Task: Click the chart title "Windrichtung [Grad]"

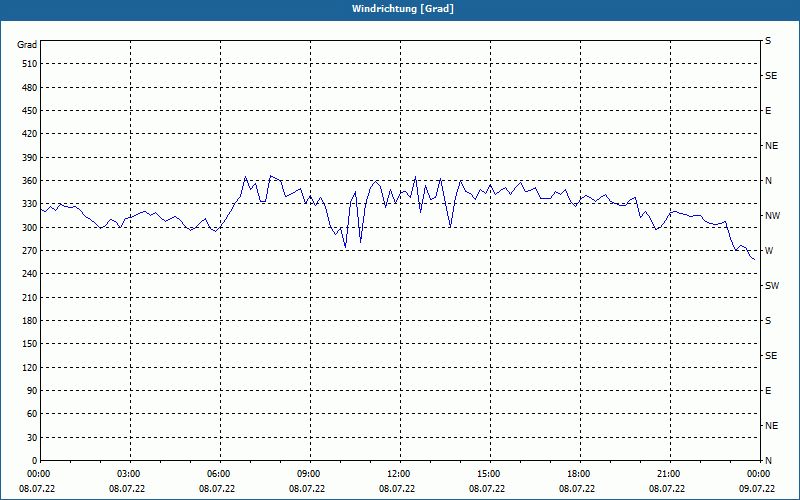Action: (403, 9)
